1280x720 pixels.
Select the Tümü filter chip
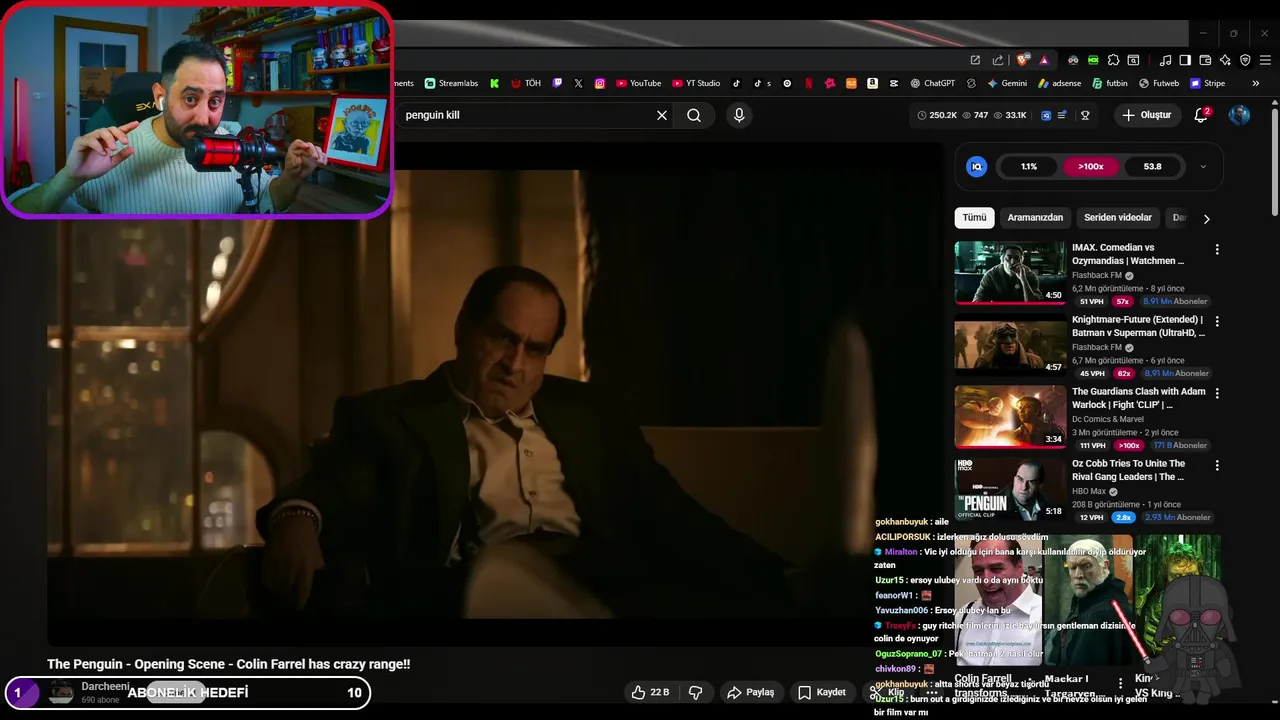[974, 218]
